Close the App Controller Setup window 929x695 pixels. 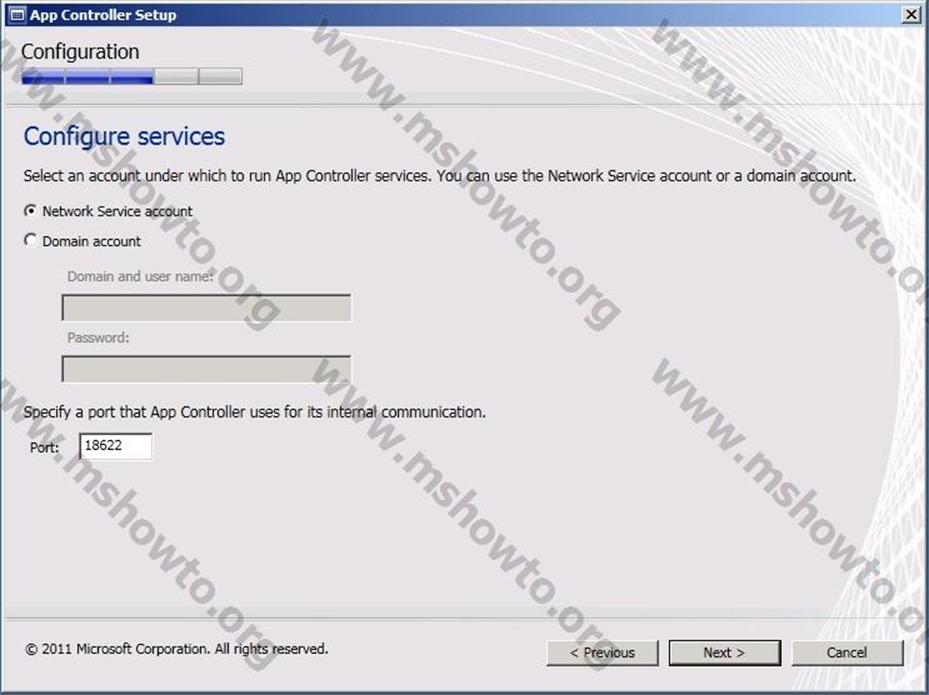pos(911,14)
